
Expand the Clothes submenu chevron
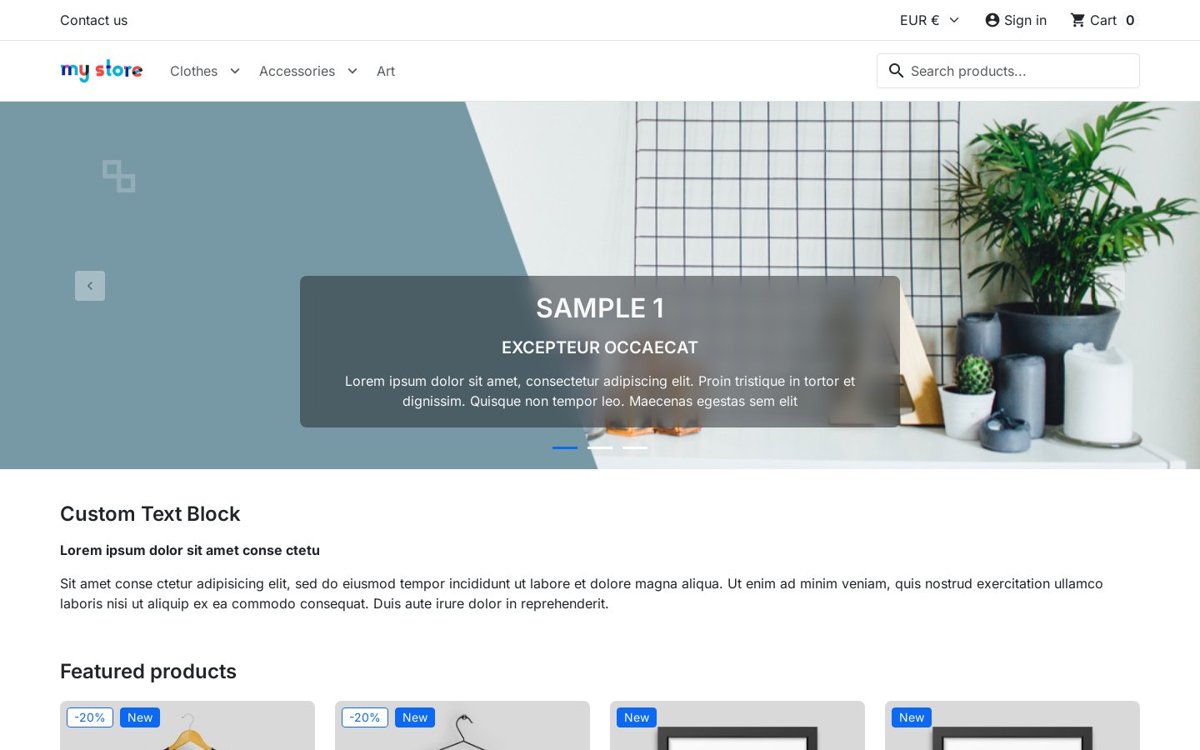(x=235, y=71)
